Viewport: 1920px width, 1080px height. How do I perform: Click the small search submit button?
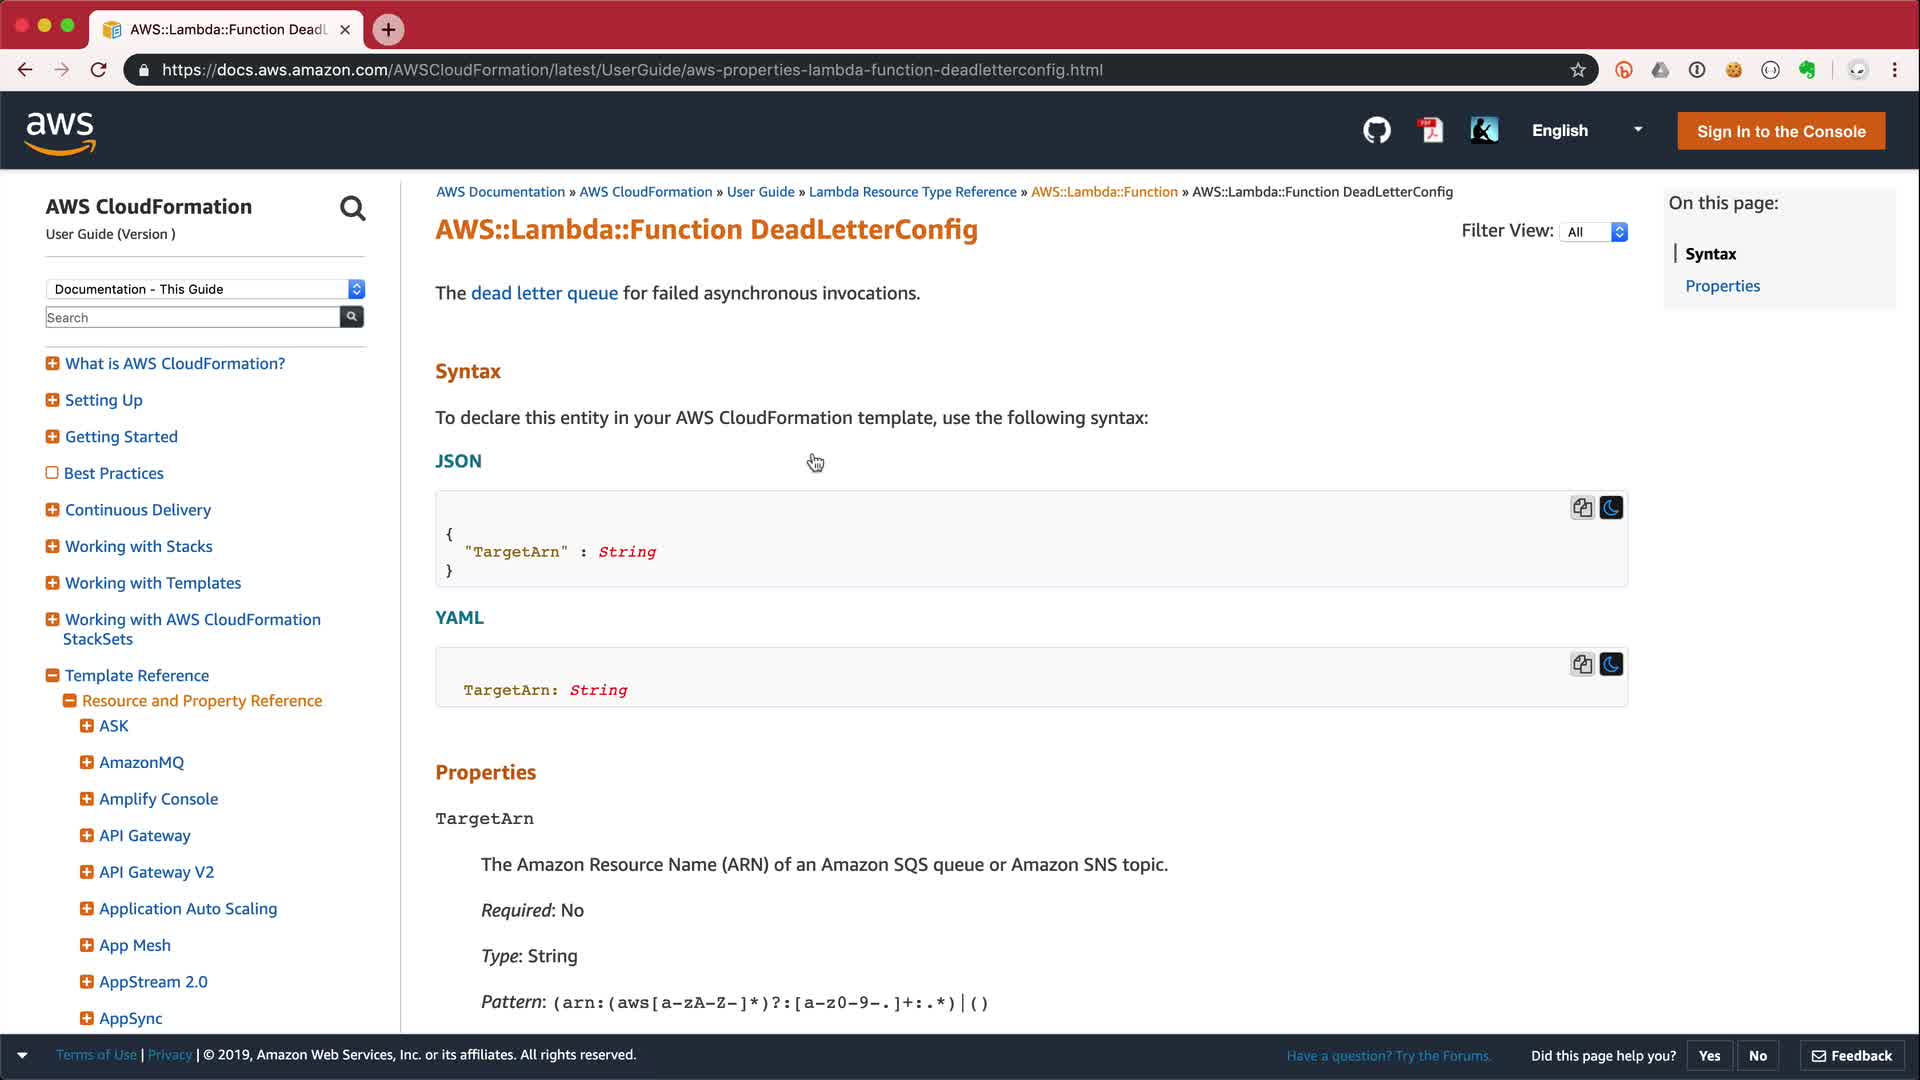coord(352,317)
